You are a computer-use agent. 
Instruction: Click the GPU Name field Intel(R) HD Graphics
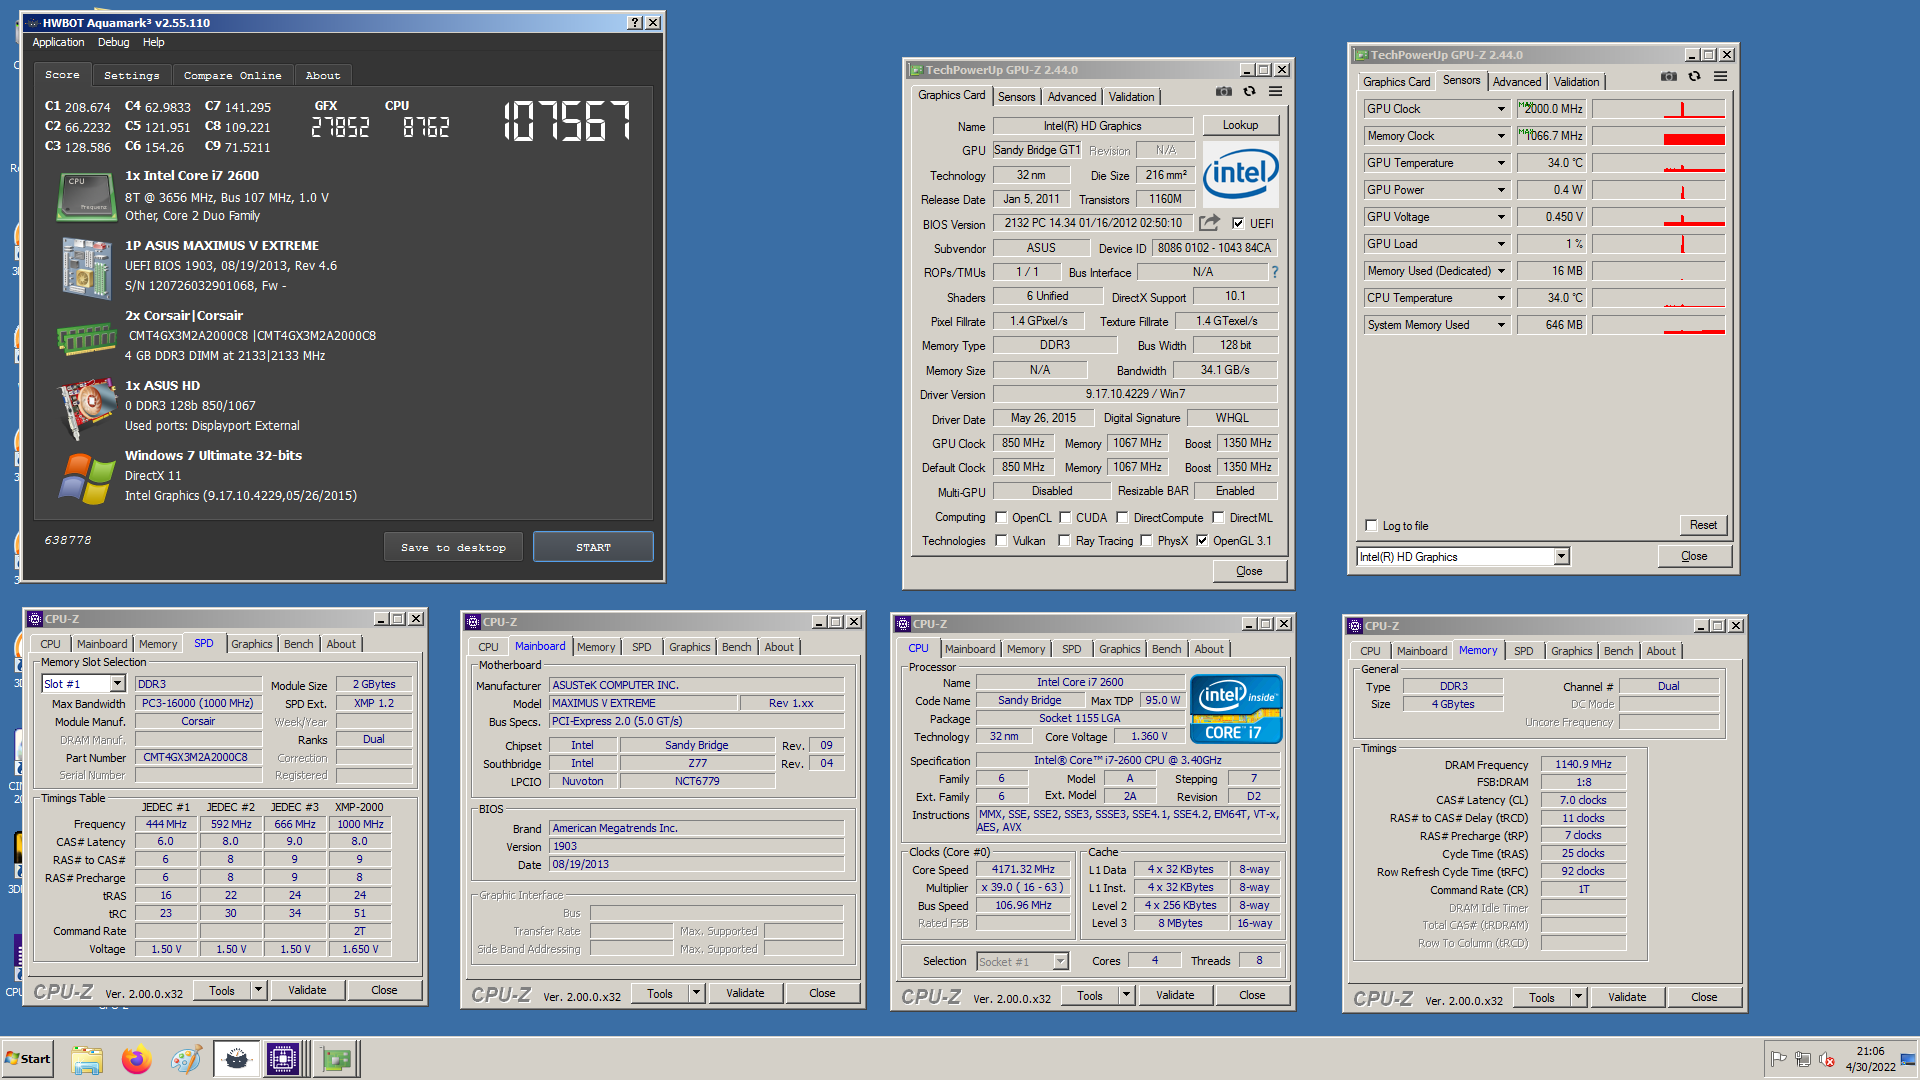click(x=1092, y=126)
